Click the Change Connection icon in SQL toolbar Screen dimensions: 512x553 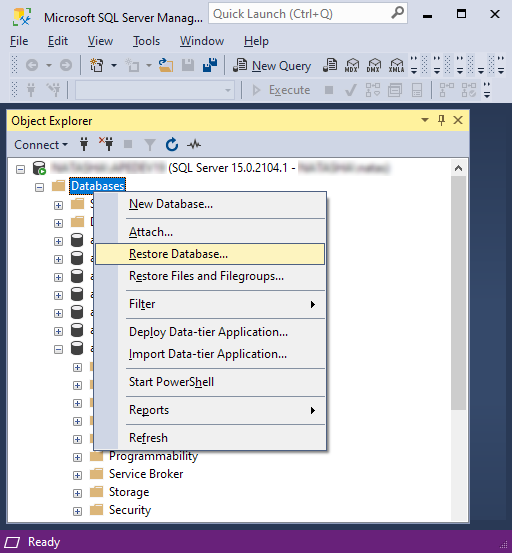[54, 90]
